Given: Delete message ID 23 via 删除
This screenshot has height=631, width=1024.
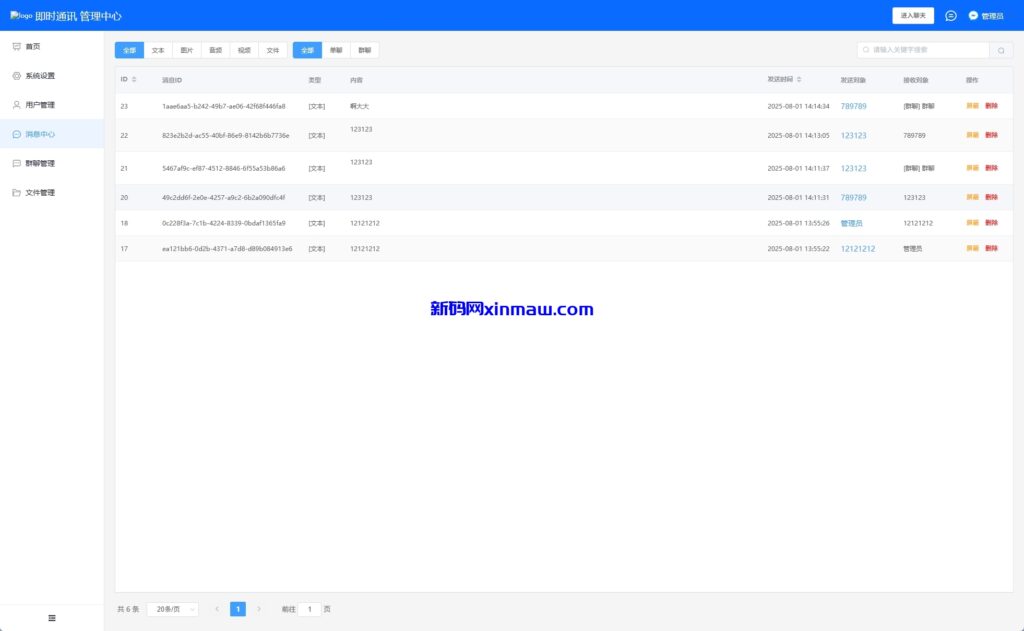Looking at the screenshot, I should (991, 106).
